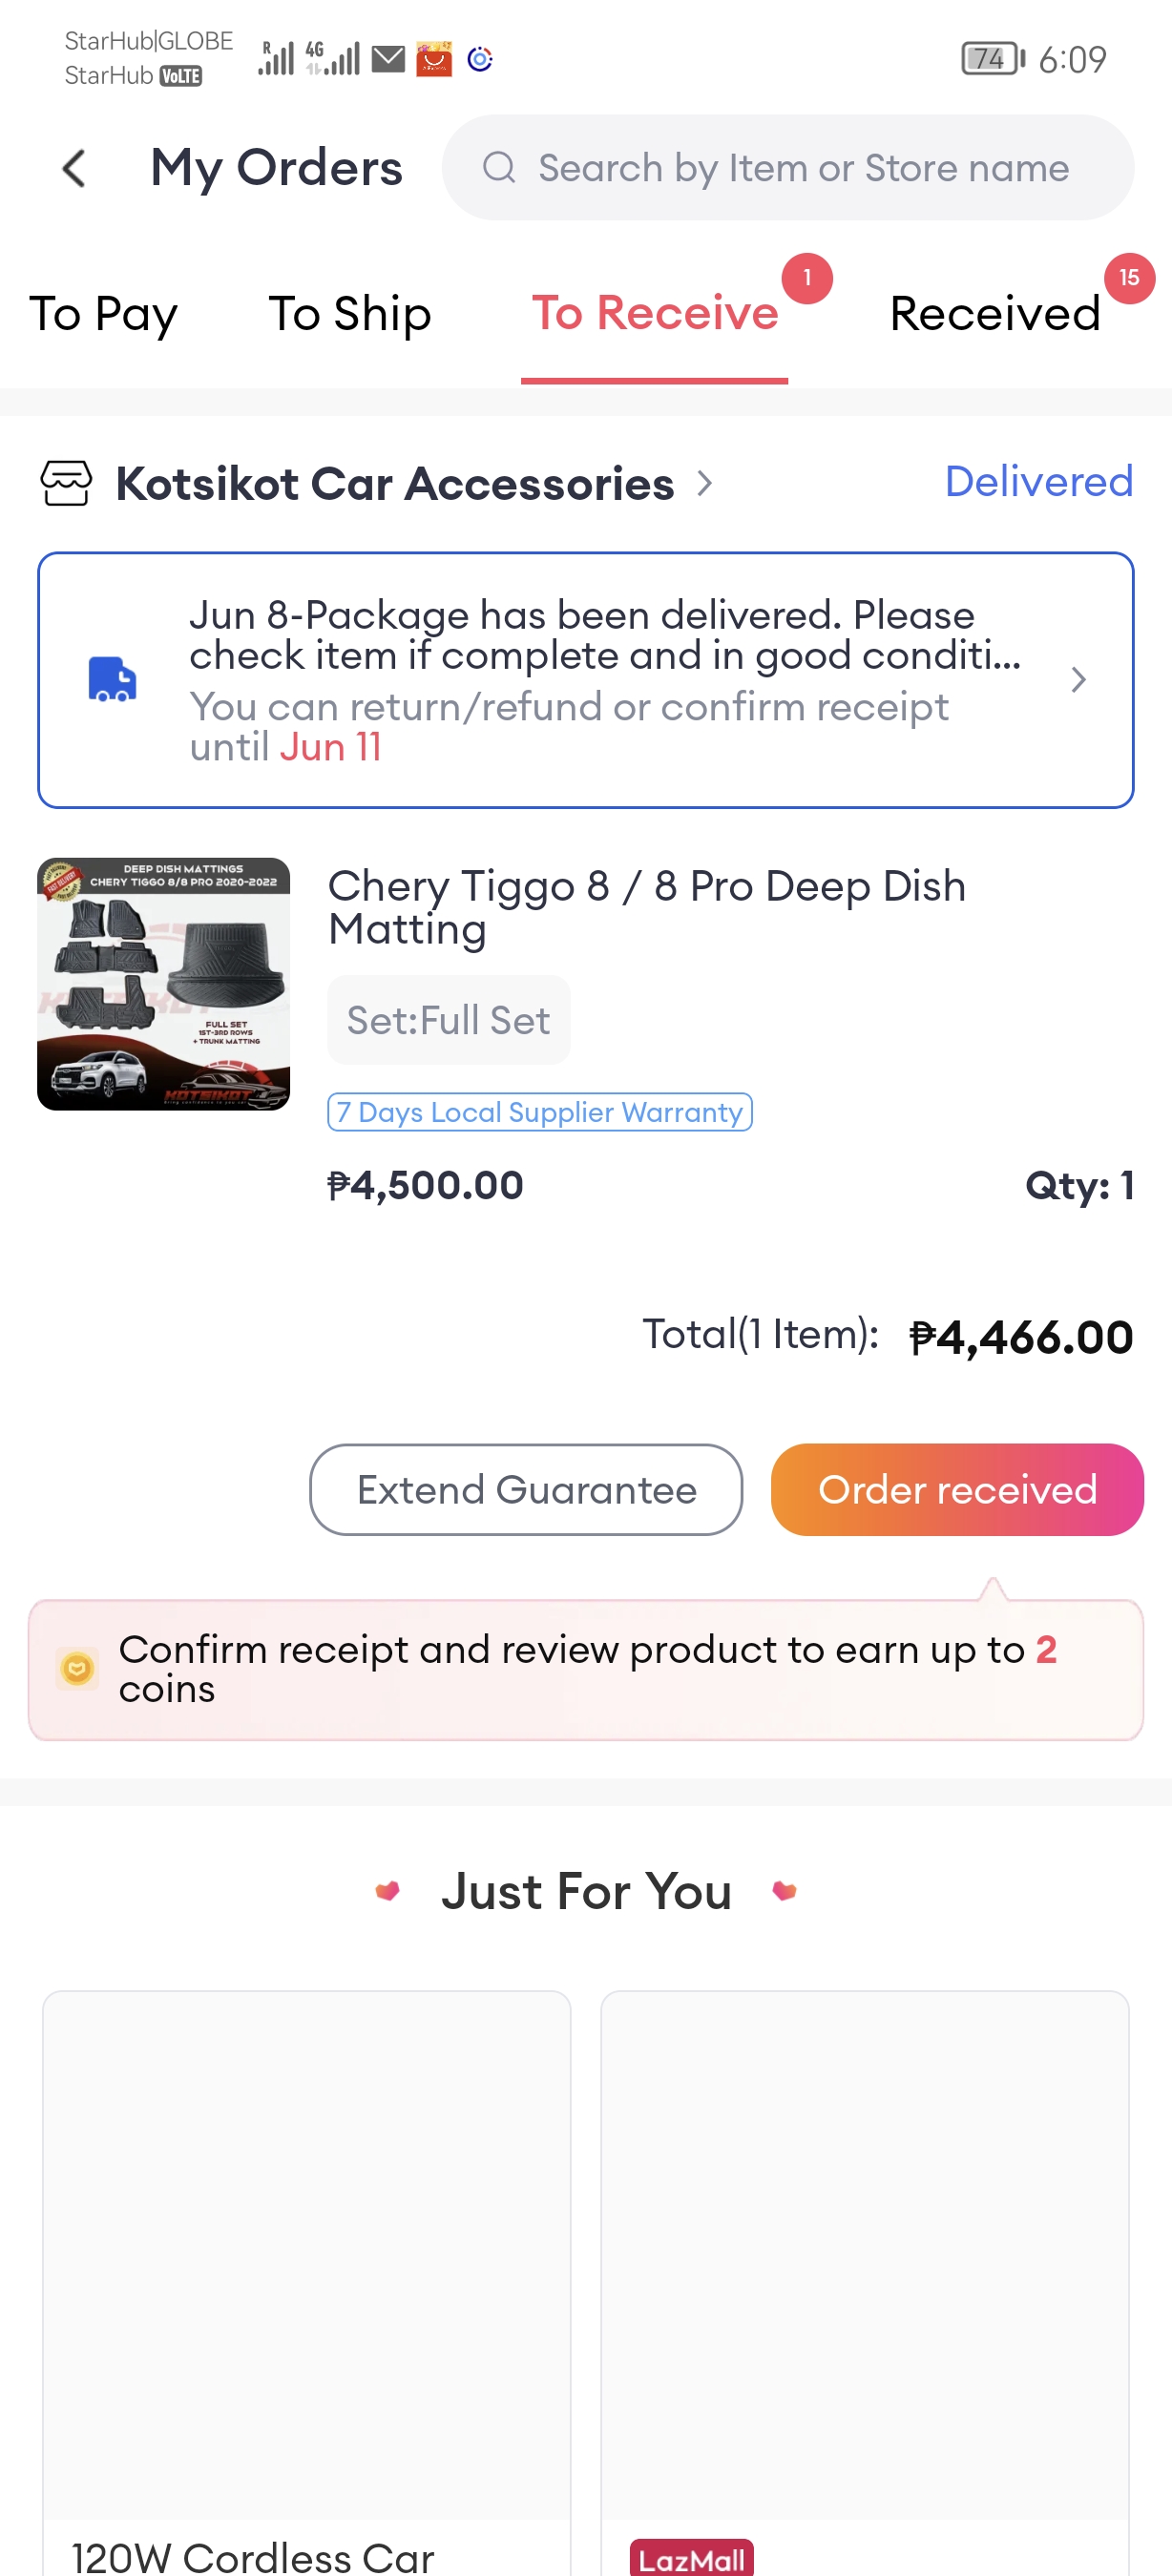Viewport: 1172px width, 2576px height.
Task: Select the To Receive tab
Action: coord(654,314)
